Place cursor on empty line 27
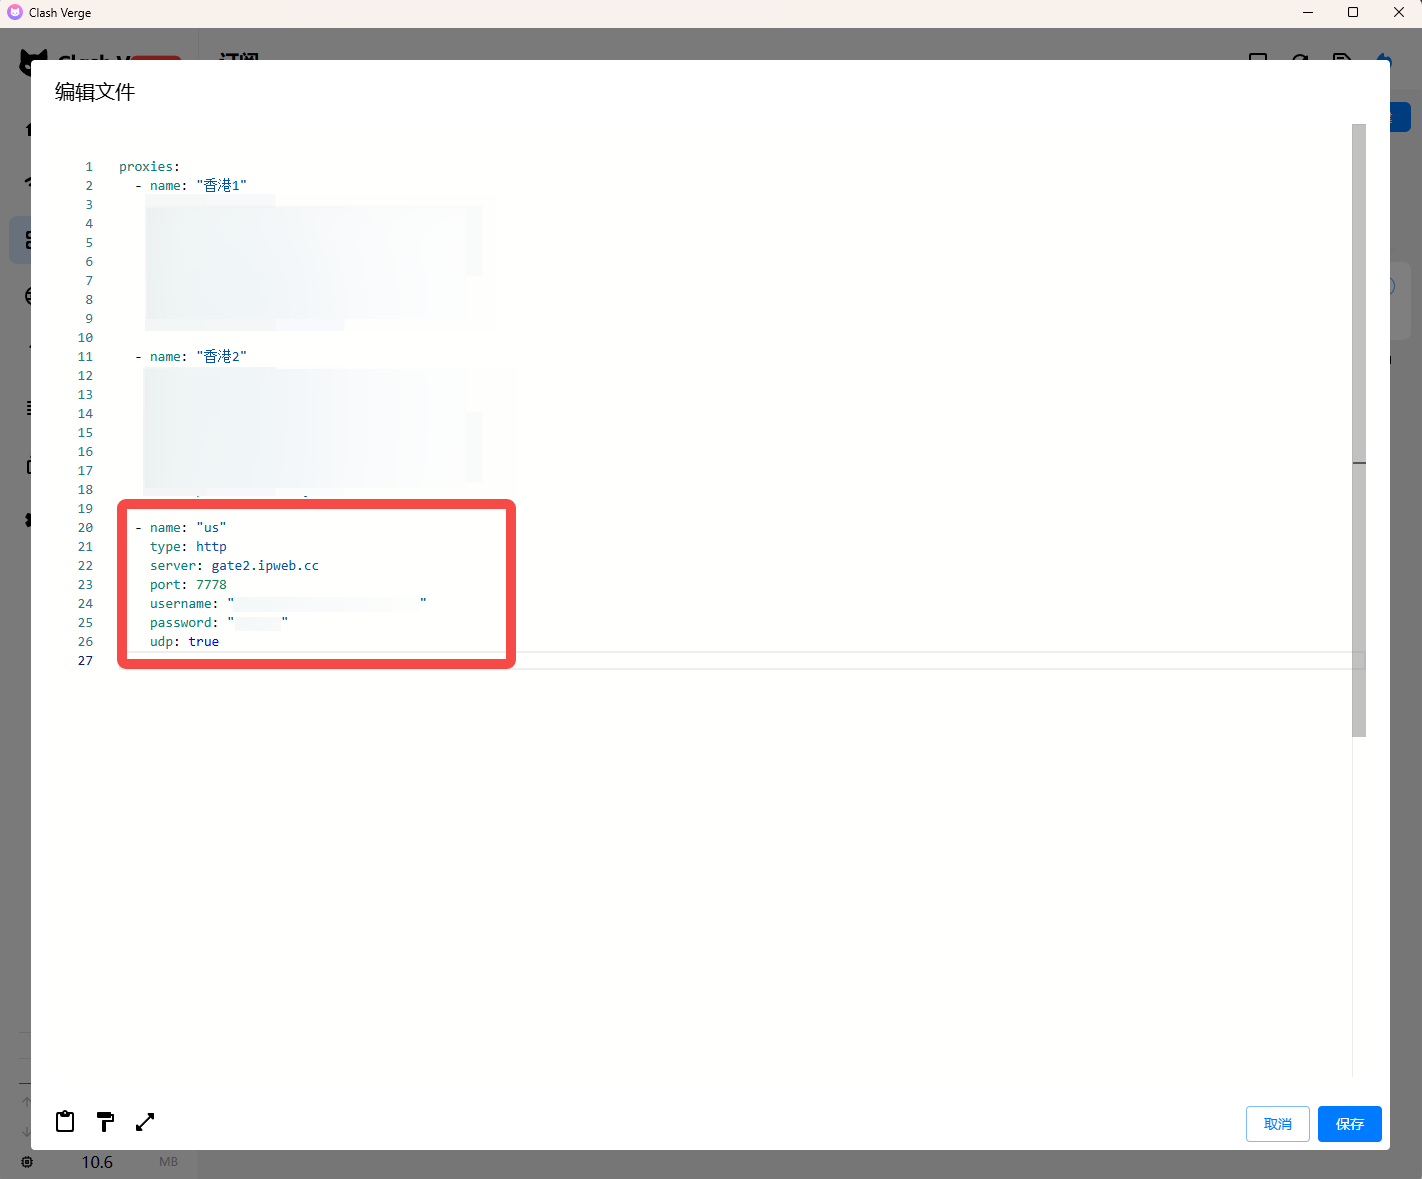 click(700, 661)
